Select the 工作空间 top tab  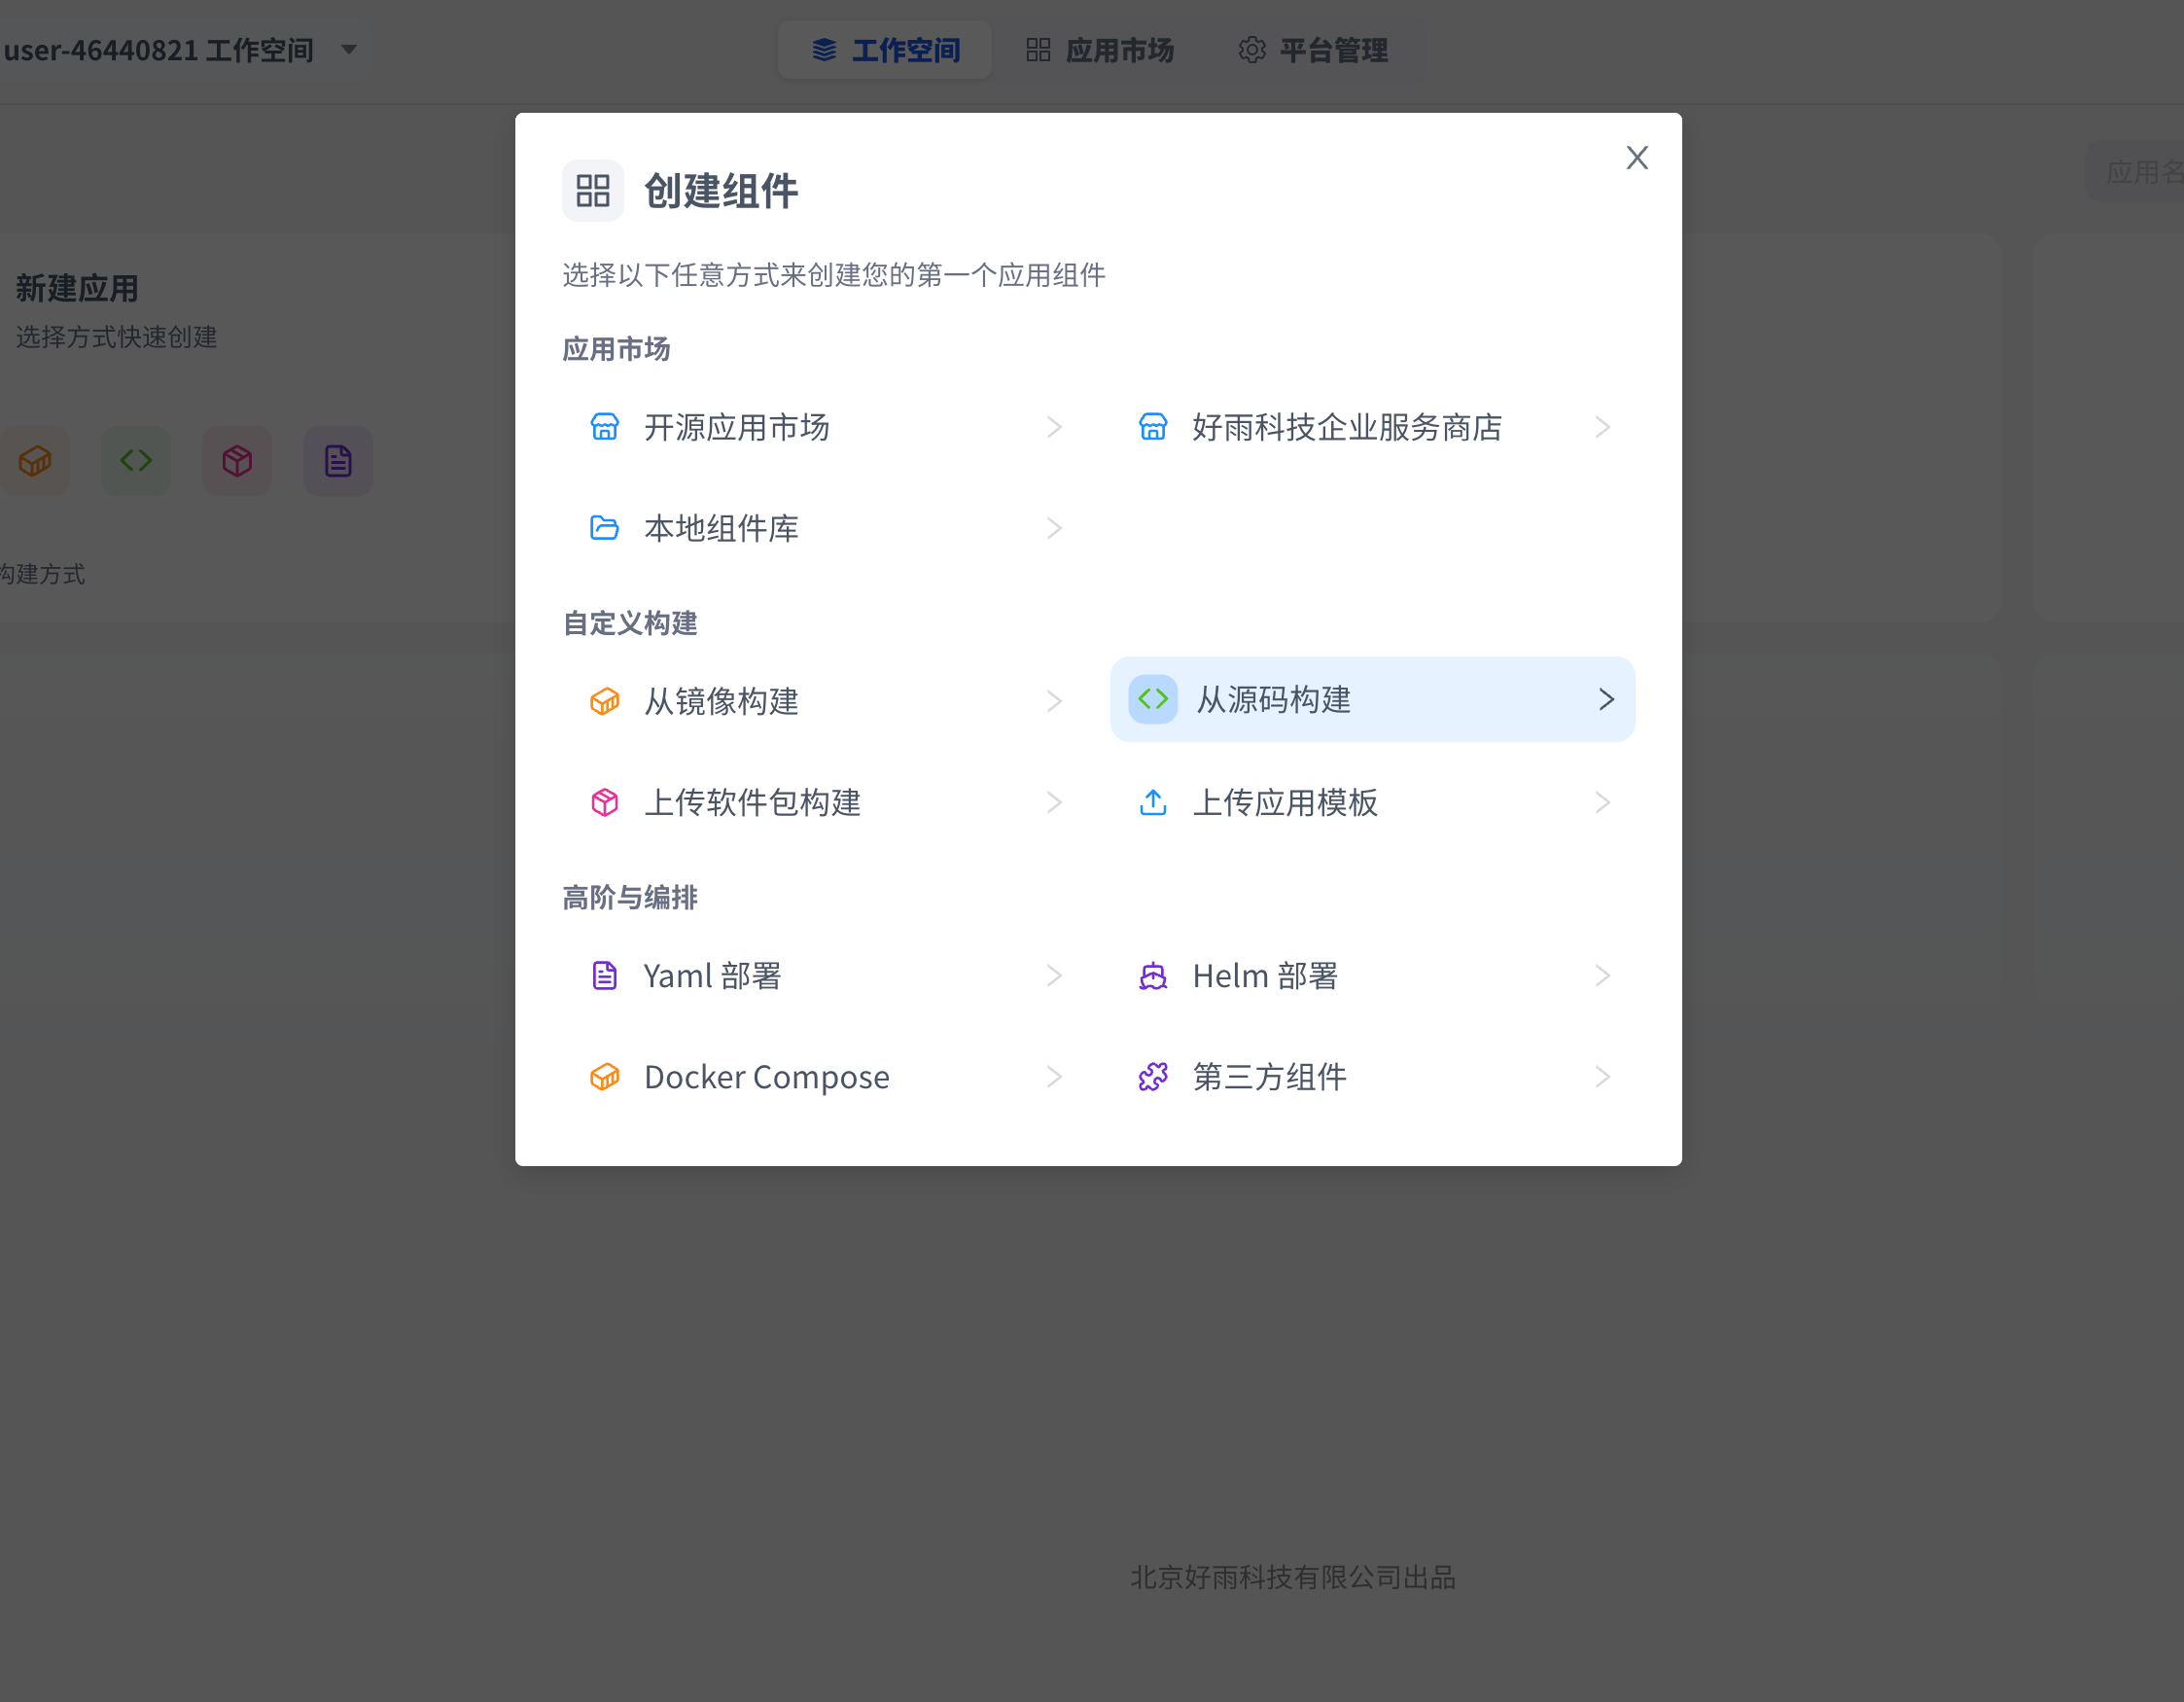(x=885, y=50)
